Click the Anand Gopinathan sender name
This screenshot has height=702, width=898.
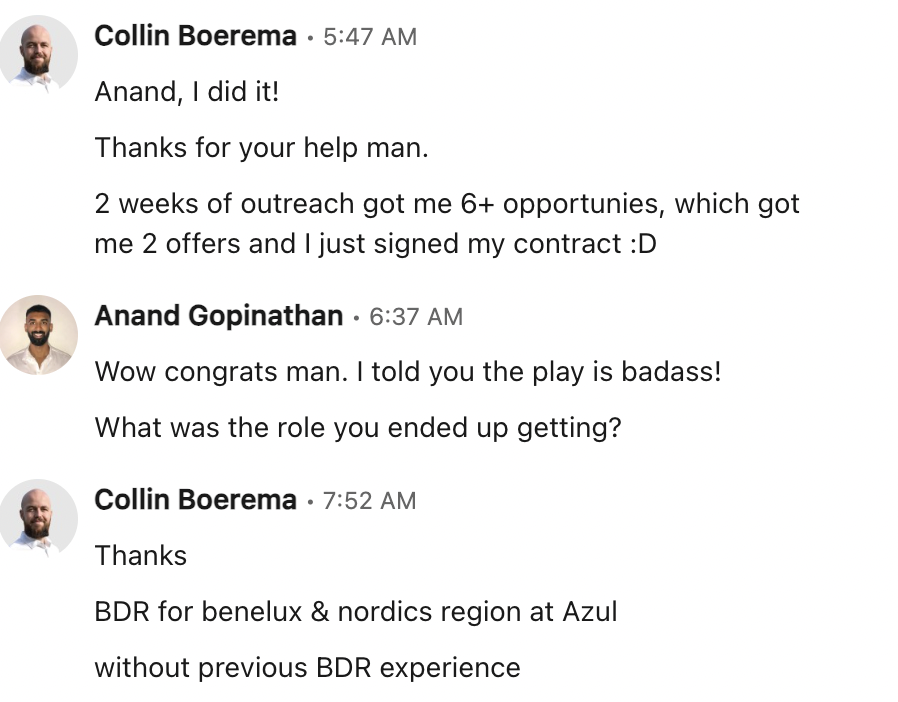pos(218,316)
